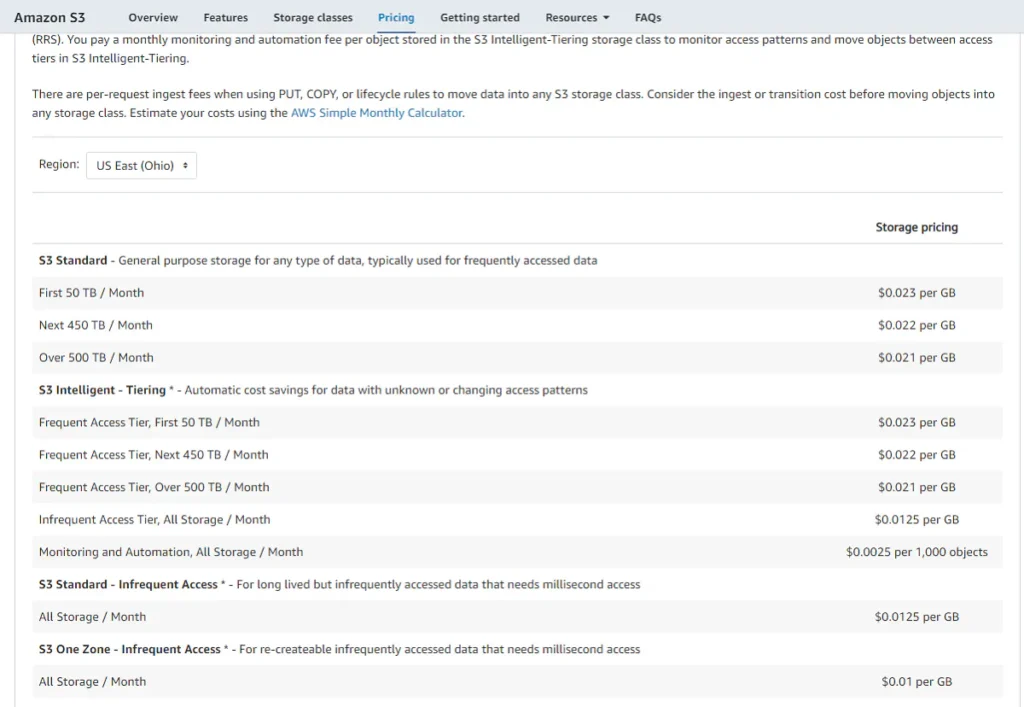Open the Getting started tab

(480, 18)
